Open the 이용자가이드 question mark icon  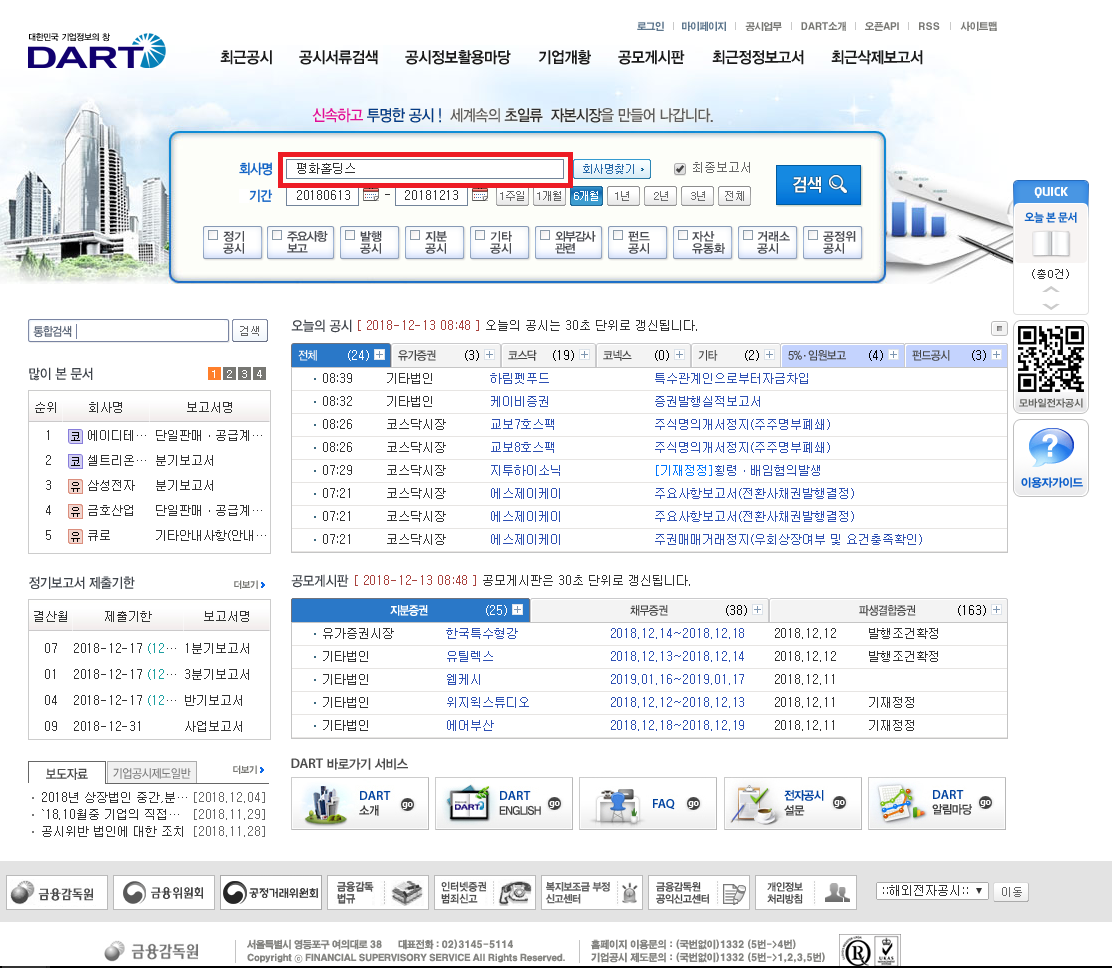click(1050, 447)
